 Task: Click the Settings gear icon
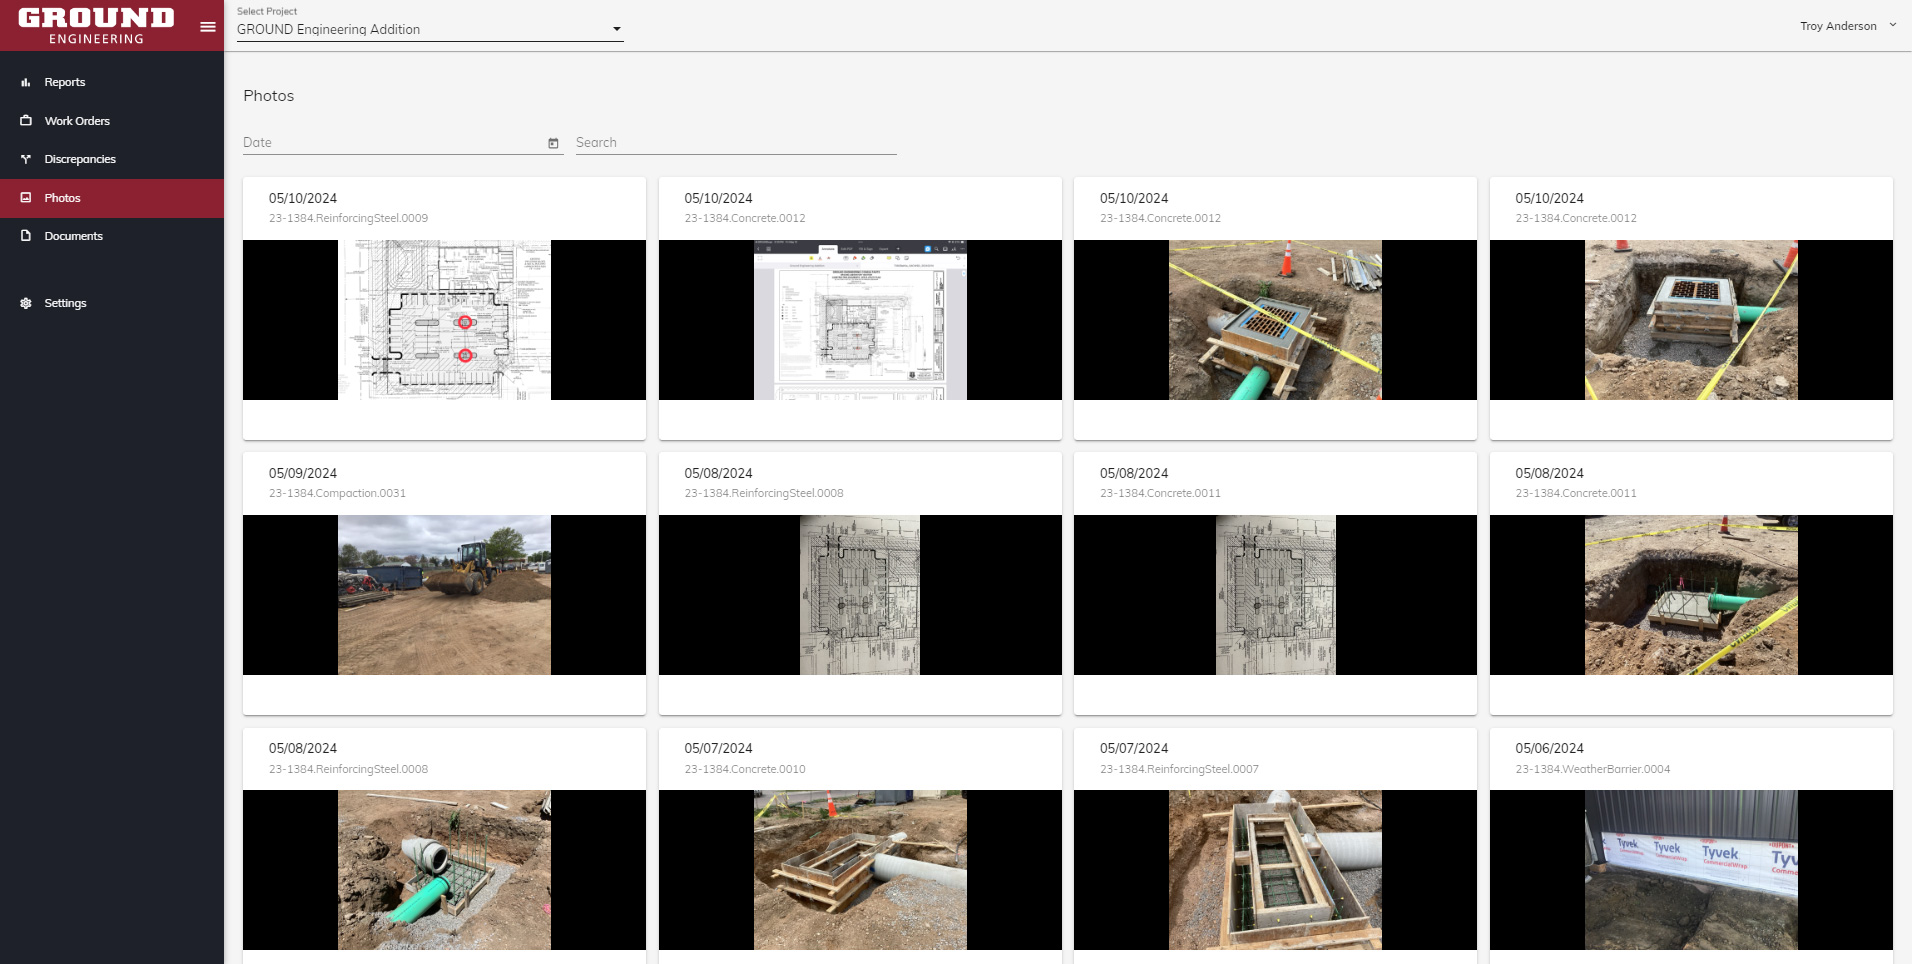click(26, 303)
